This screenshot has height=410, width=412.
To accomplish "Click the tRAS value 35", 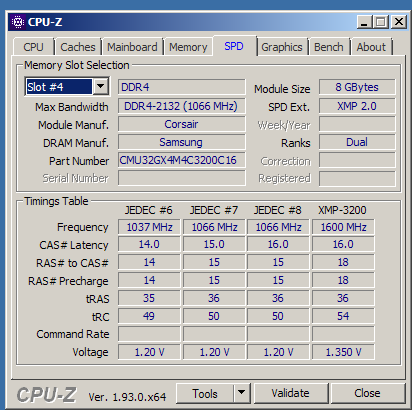I will 149,298.
